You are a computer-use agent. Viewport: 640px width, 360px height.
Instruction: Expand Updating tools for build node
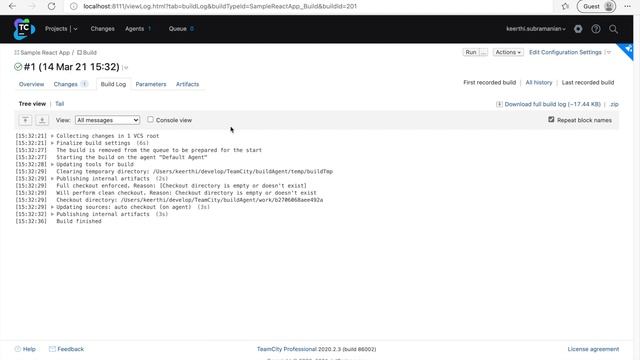pyautogui.click(x=52, y=164)
